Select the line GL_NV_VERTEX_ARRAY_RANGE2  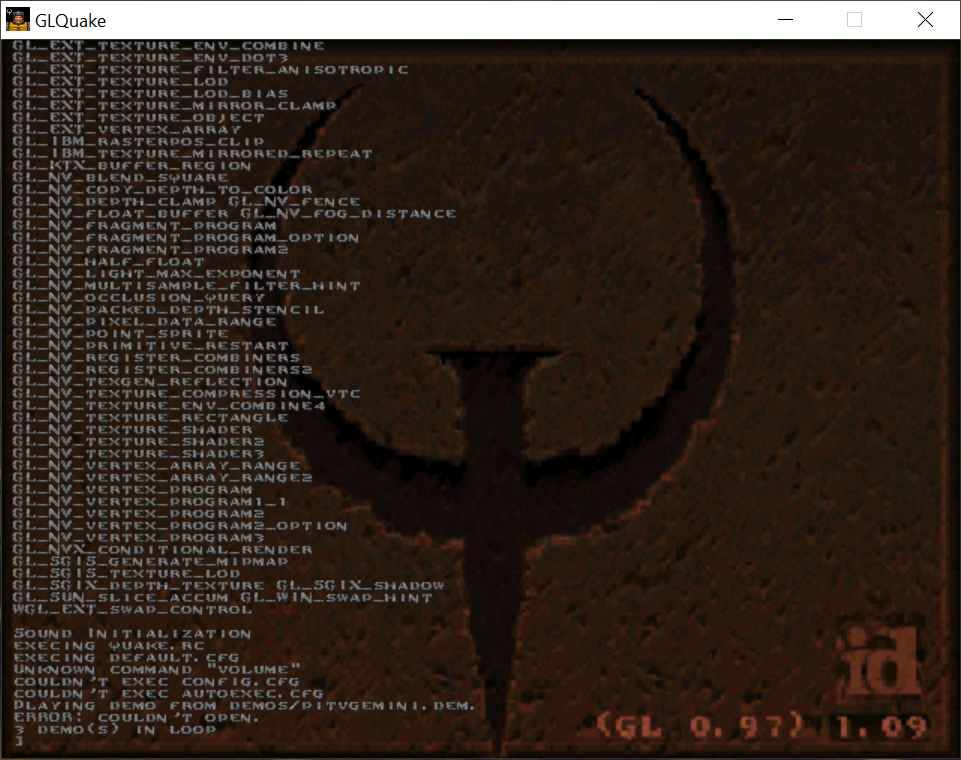click(x=162, y=478)
